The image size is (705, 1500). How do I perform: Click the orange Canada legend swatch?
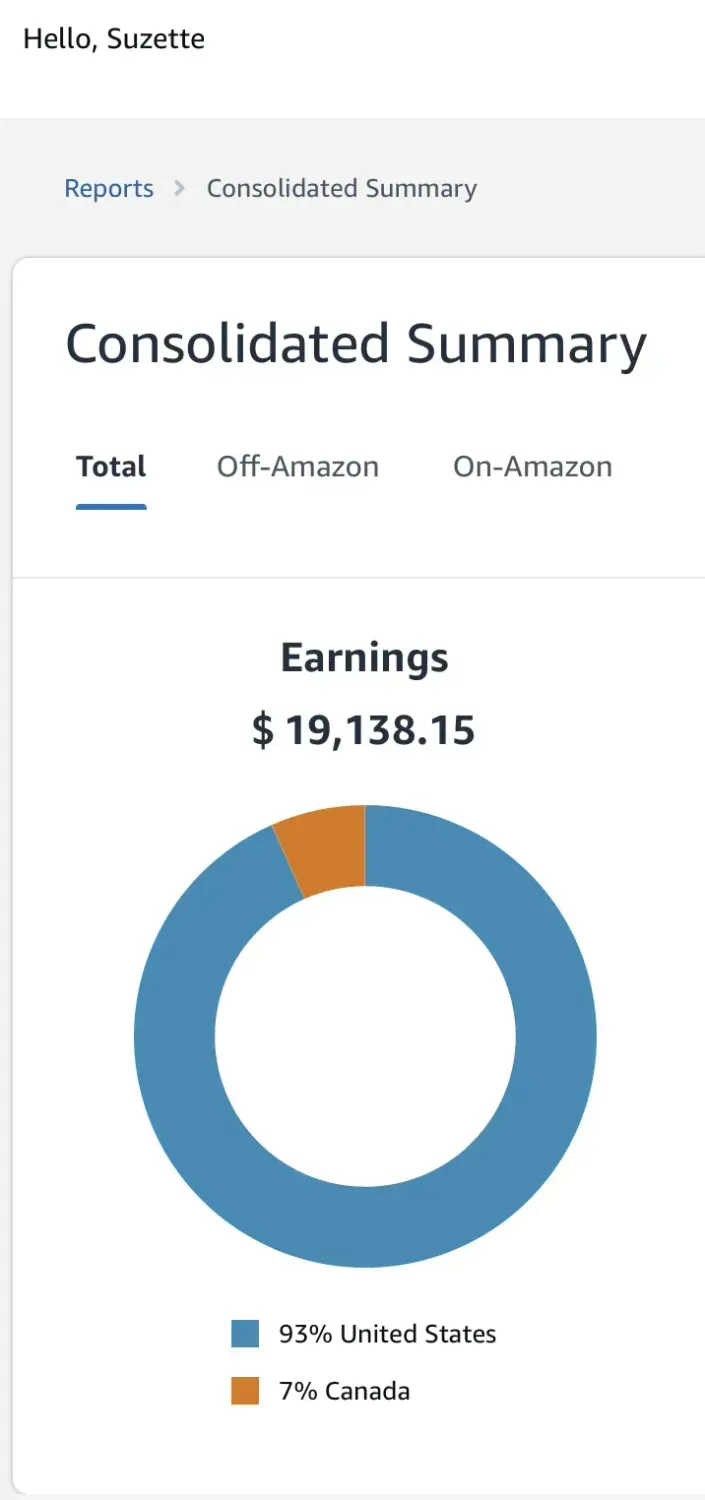[x=245, y=1391]
